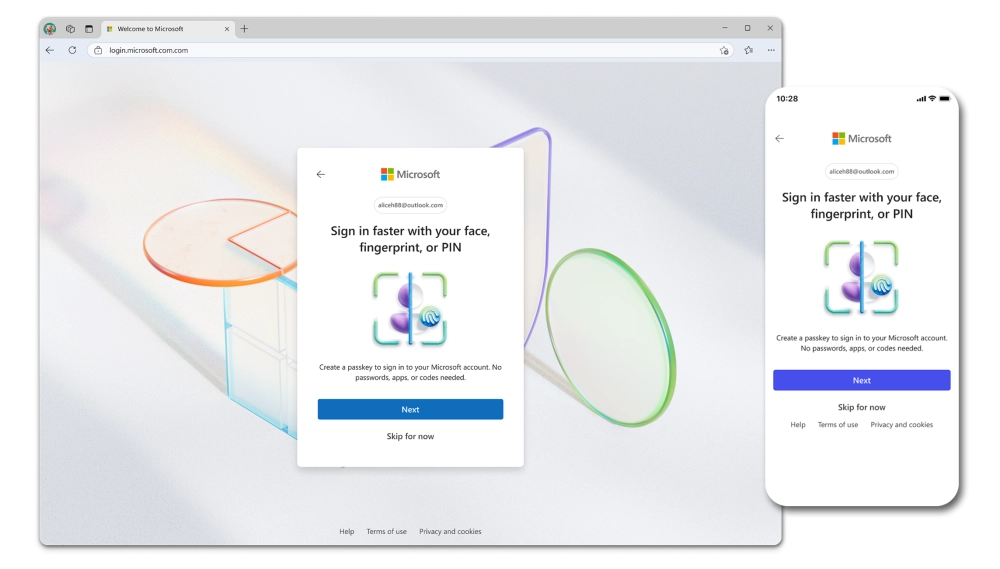The image size is (1000, 569).
Task: Open the browser workspaces icon
Action: click(70, 29)
